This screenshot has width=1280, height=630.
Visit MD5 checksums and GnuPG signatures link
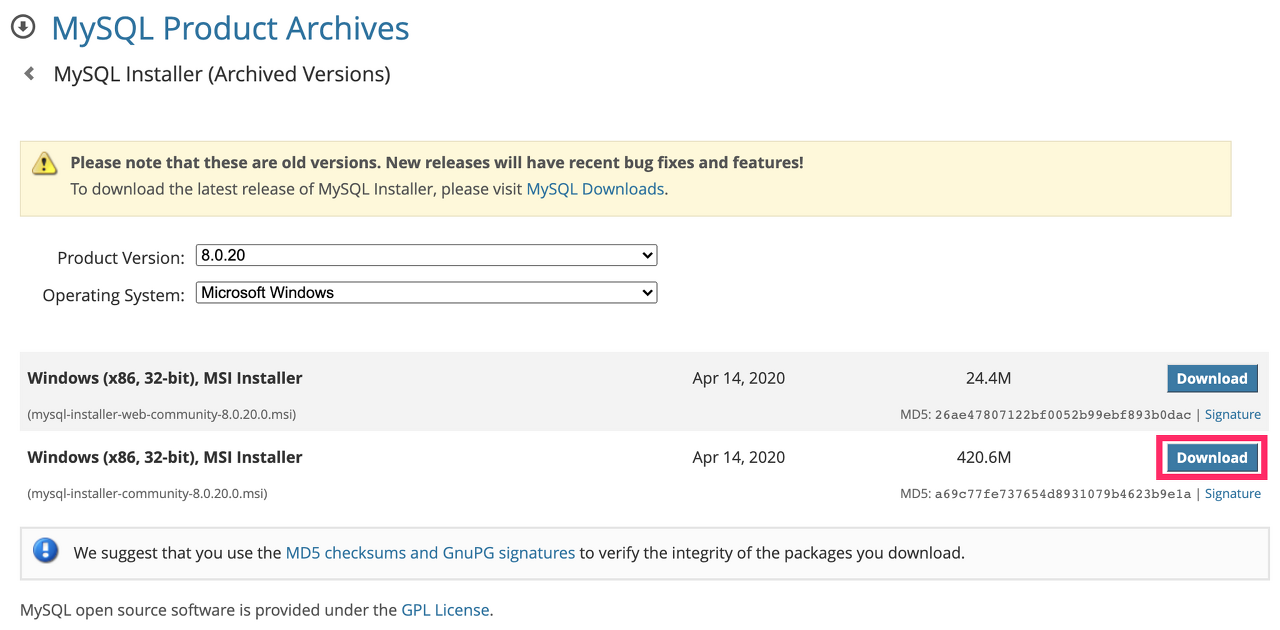pos(430,552)
